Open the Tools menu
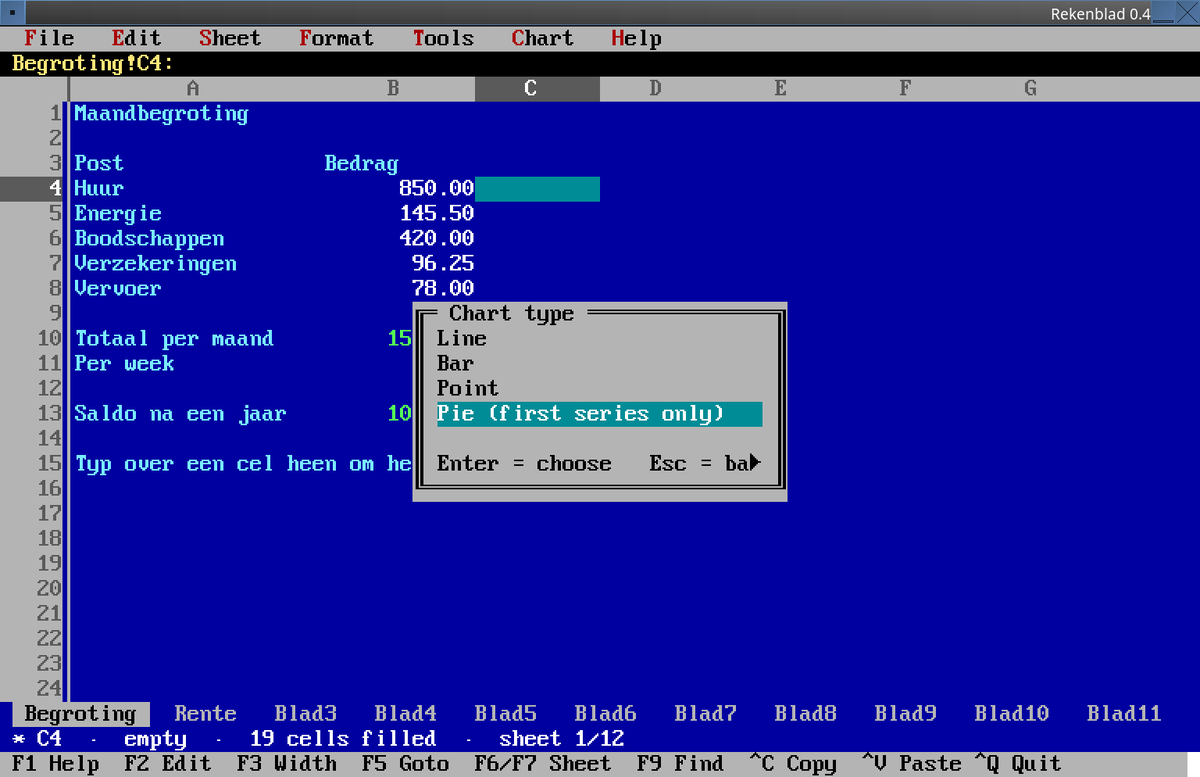Image resolution: width=1200 pixels, height=777 pixels. [x=443, y=38]
